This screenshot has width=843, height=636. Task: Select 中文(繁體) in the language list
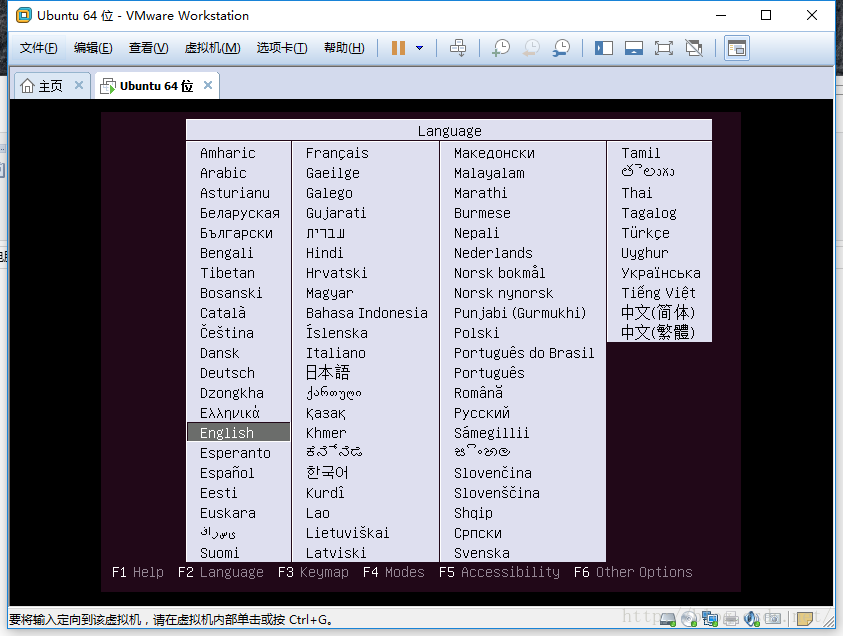point(658,332)
